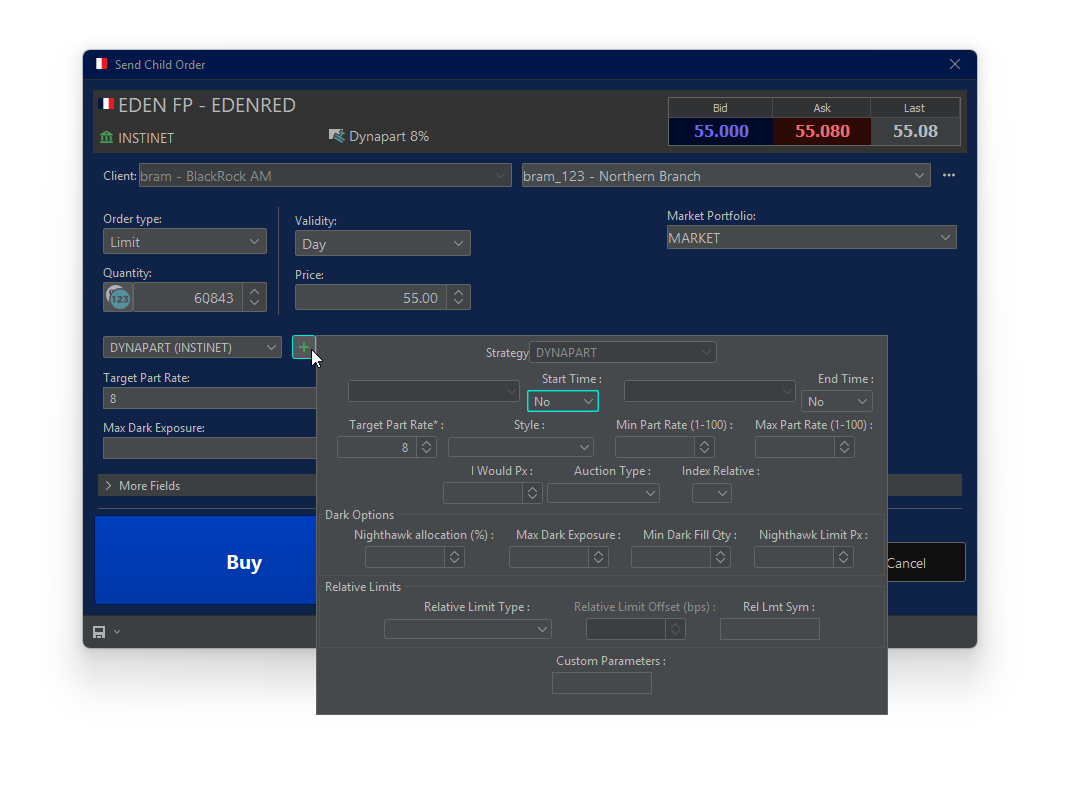Open the bram_123 - Northern Branch dropdown
Screen dimensions: 1070x795
[726, 175]
